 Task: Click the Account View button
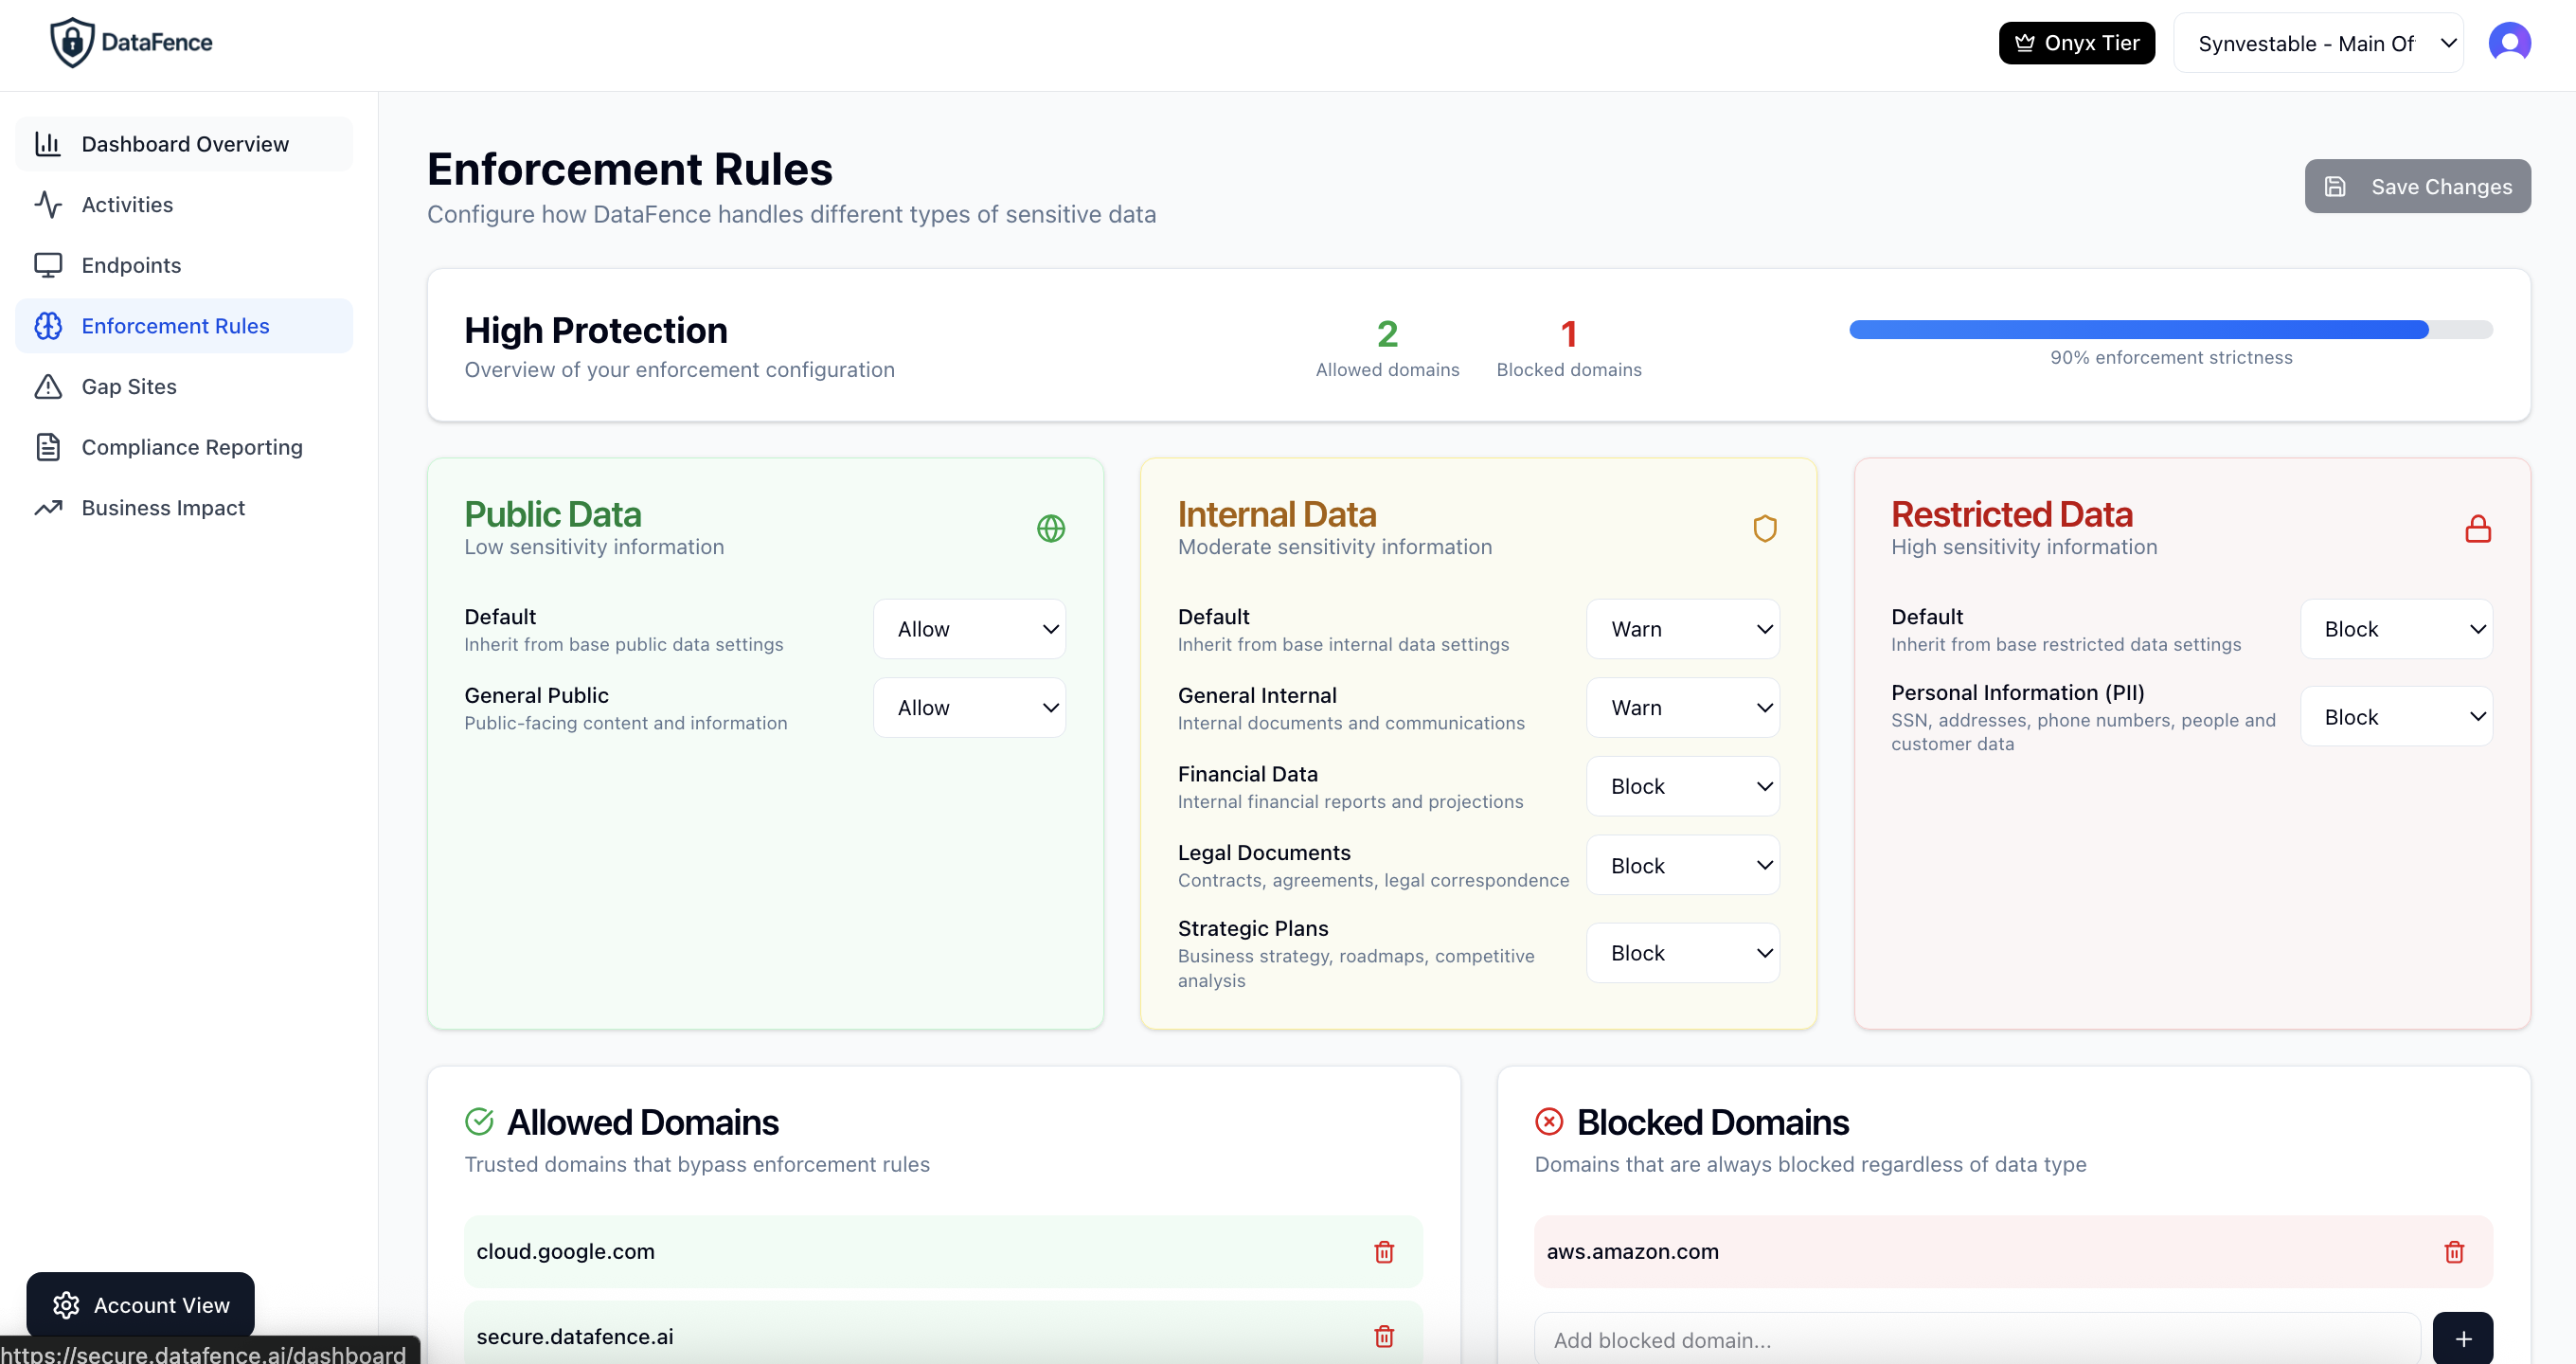(x=141, y=1305)
